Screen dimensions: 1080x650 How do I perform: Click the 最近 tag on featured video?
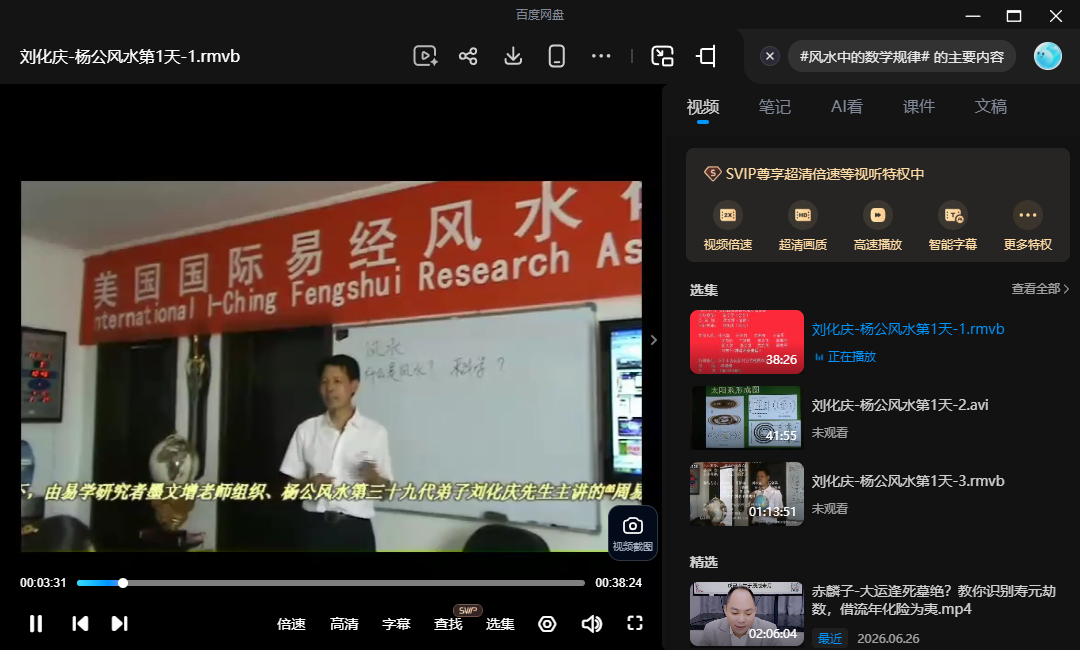[830, 638]
